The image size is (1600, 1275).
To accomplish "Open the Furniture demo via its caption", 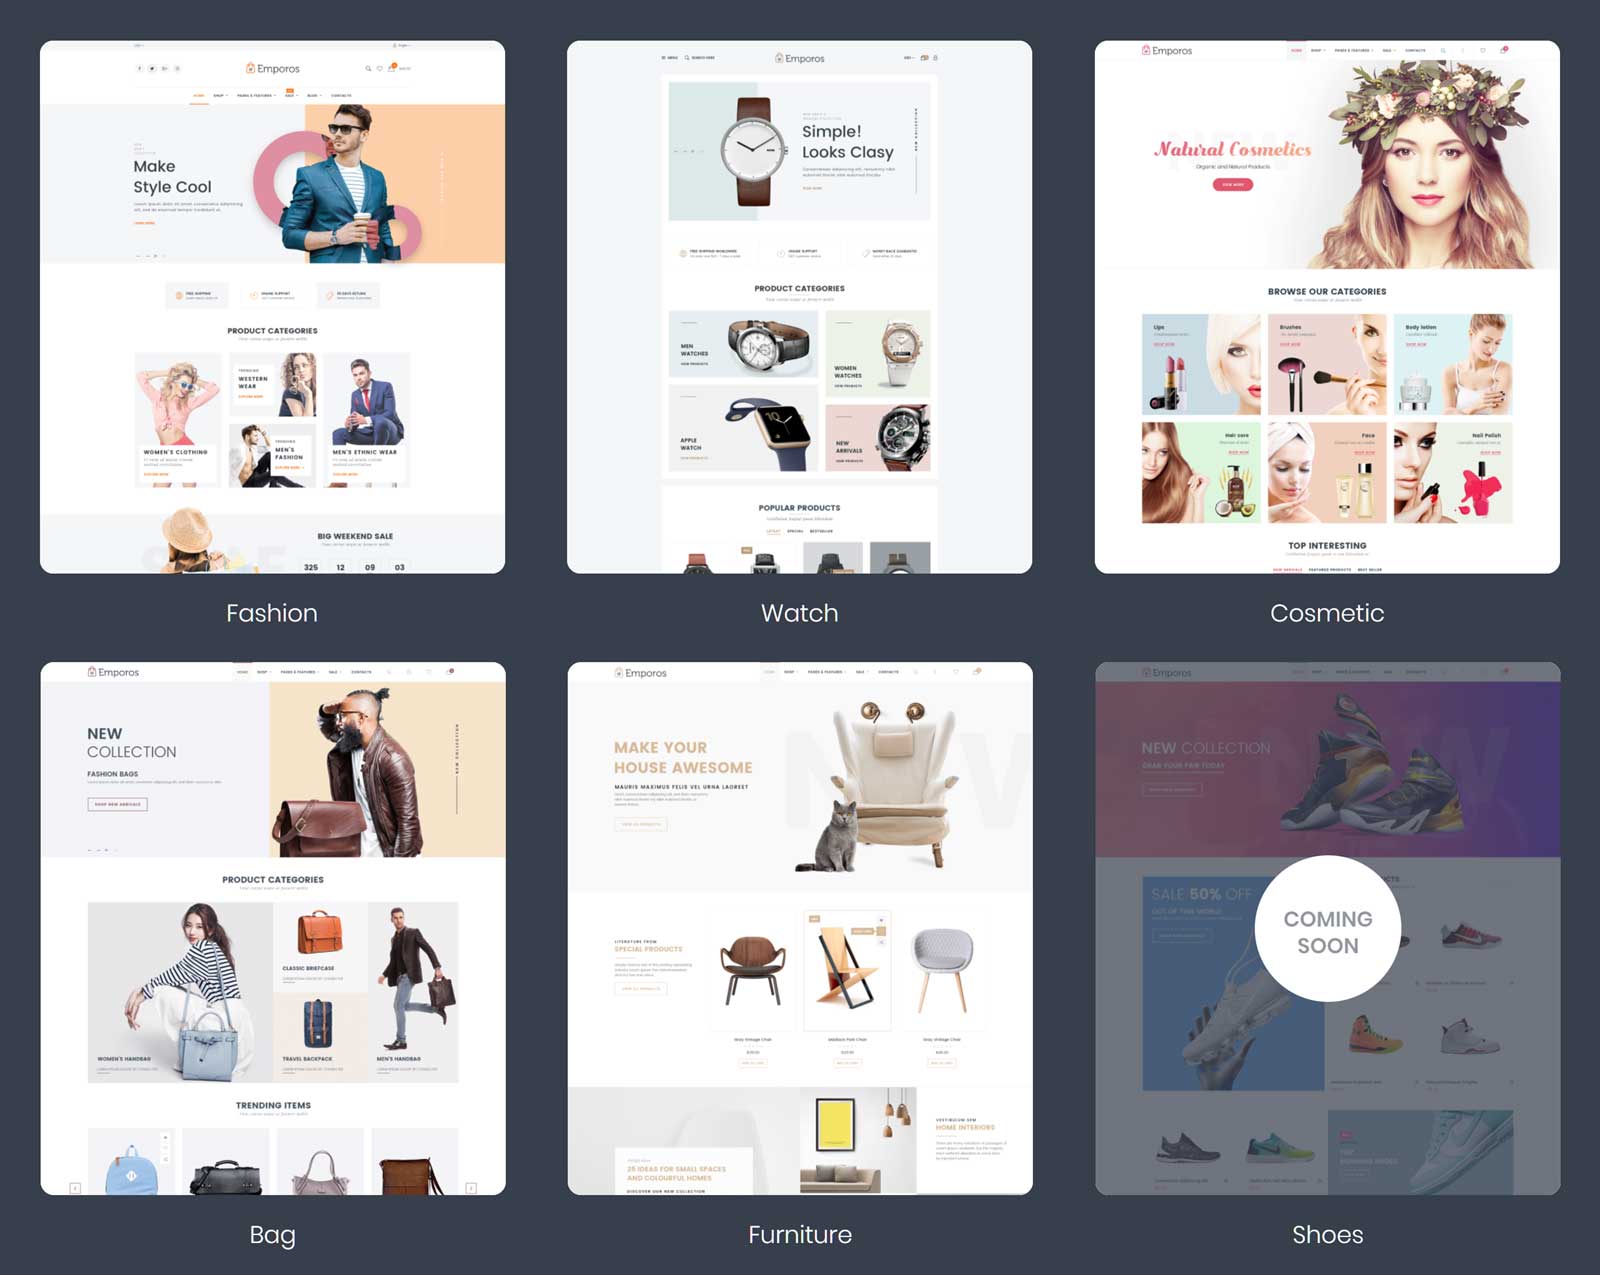I will pyautogui.click(x=800, y=1235).
